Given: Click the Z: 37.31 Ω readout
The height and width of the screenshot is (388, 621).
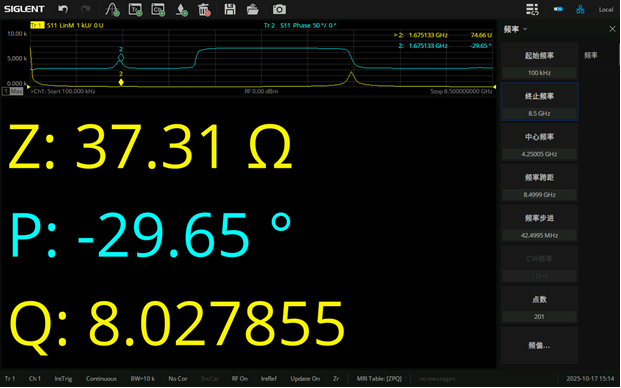Looking at the screenshot, I should click(x=150, y=147).
